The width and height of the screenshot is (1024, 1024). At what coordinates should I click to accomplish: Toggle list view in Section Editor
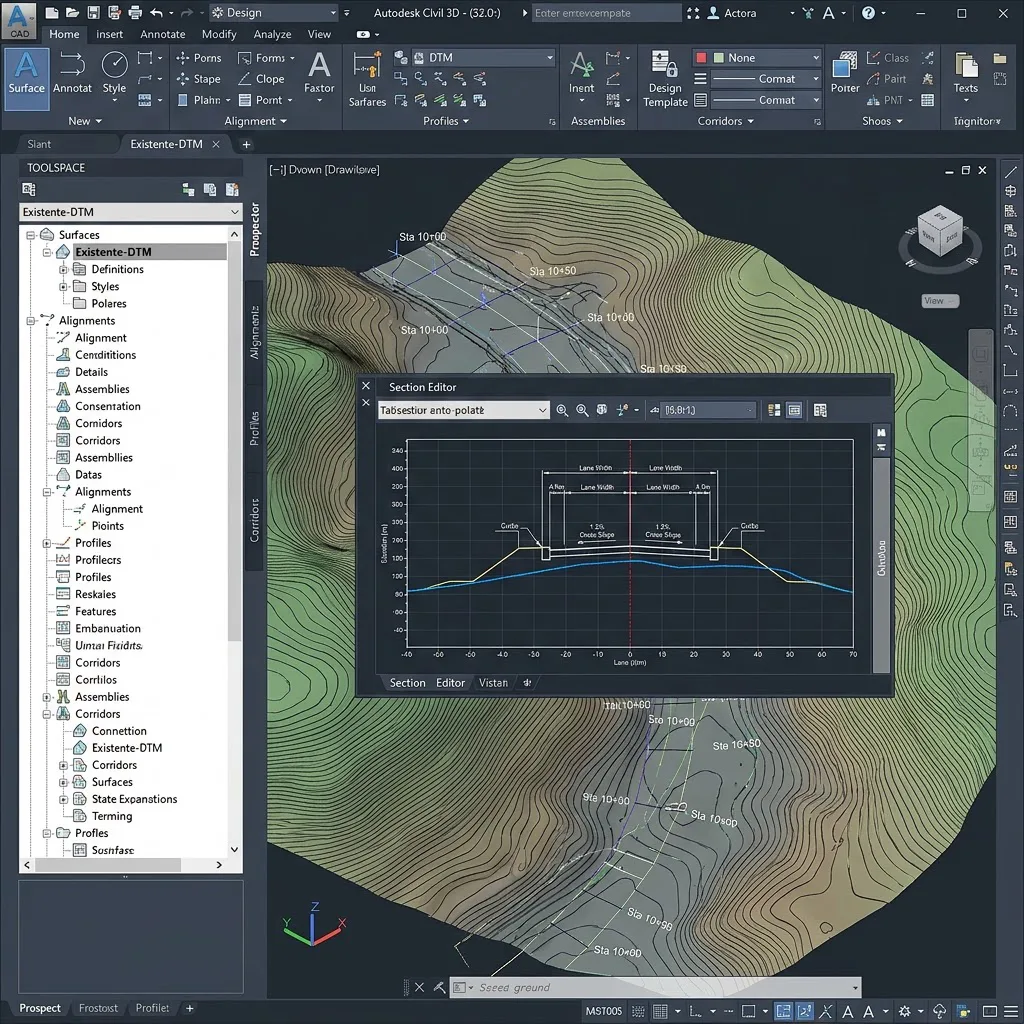pos(774,410)
